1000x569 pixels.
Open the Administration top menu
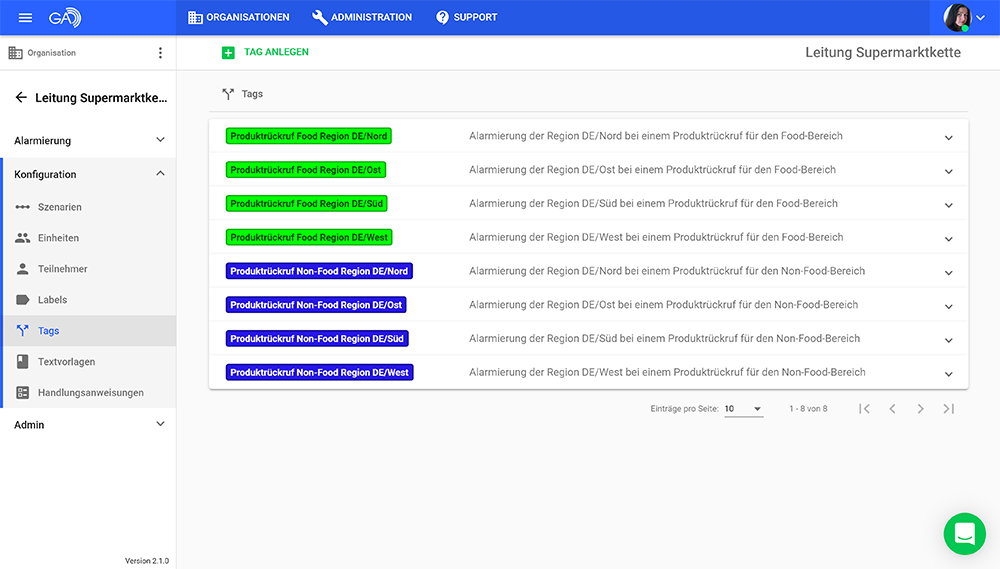click(362, 17)
